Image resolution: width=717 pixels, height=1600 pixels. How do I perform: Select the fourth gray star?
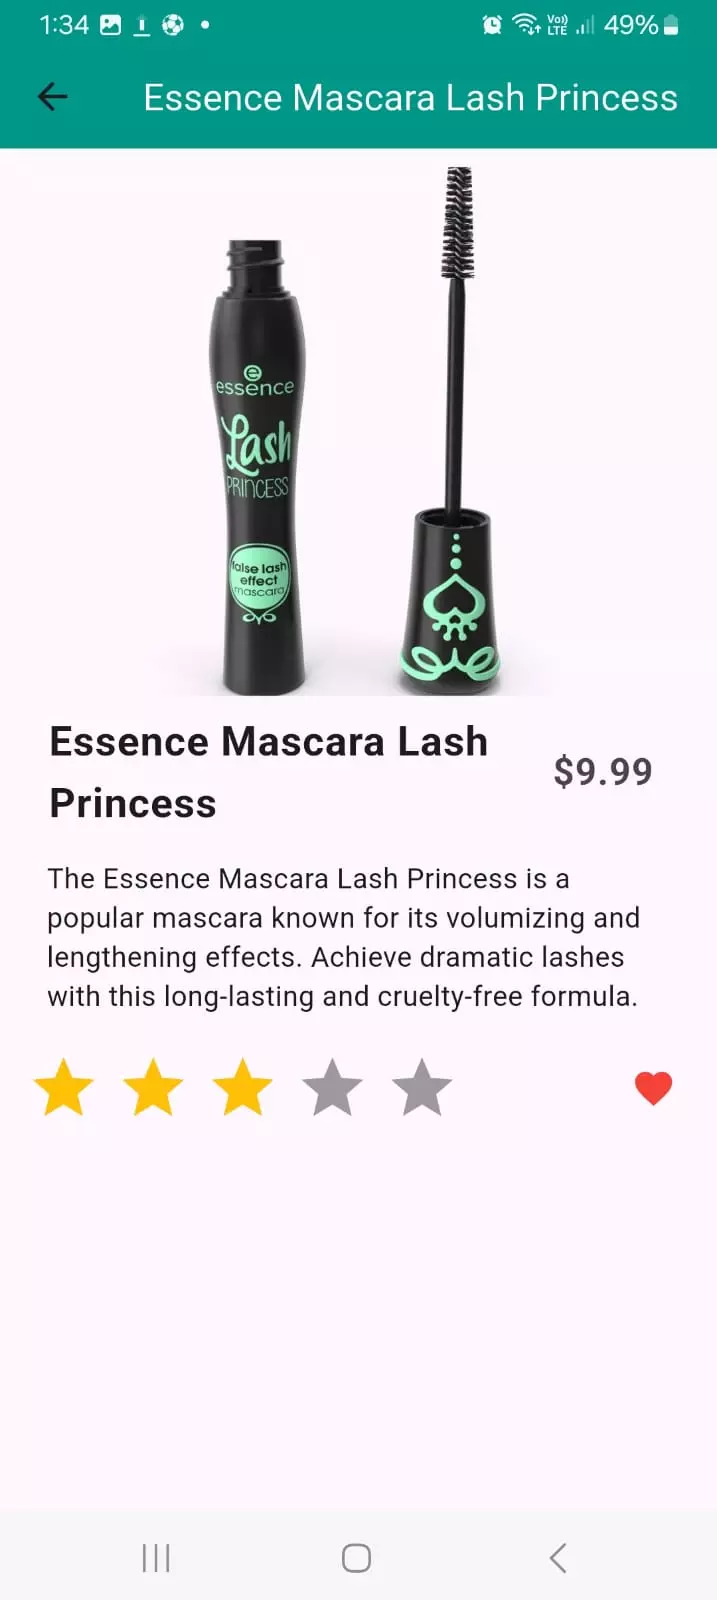point(332,1087)
